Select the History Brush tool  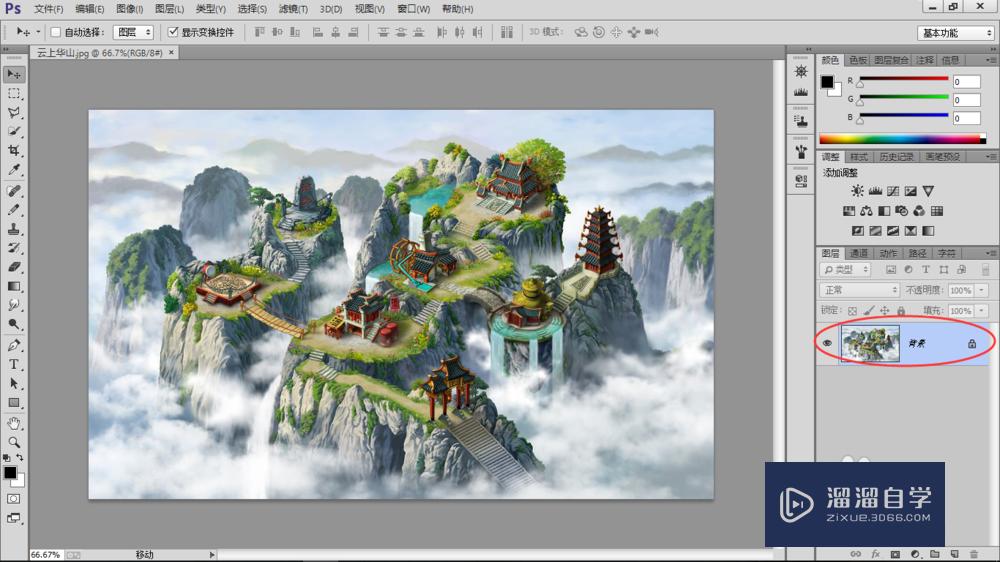coord(14,248)
